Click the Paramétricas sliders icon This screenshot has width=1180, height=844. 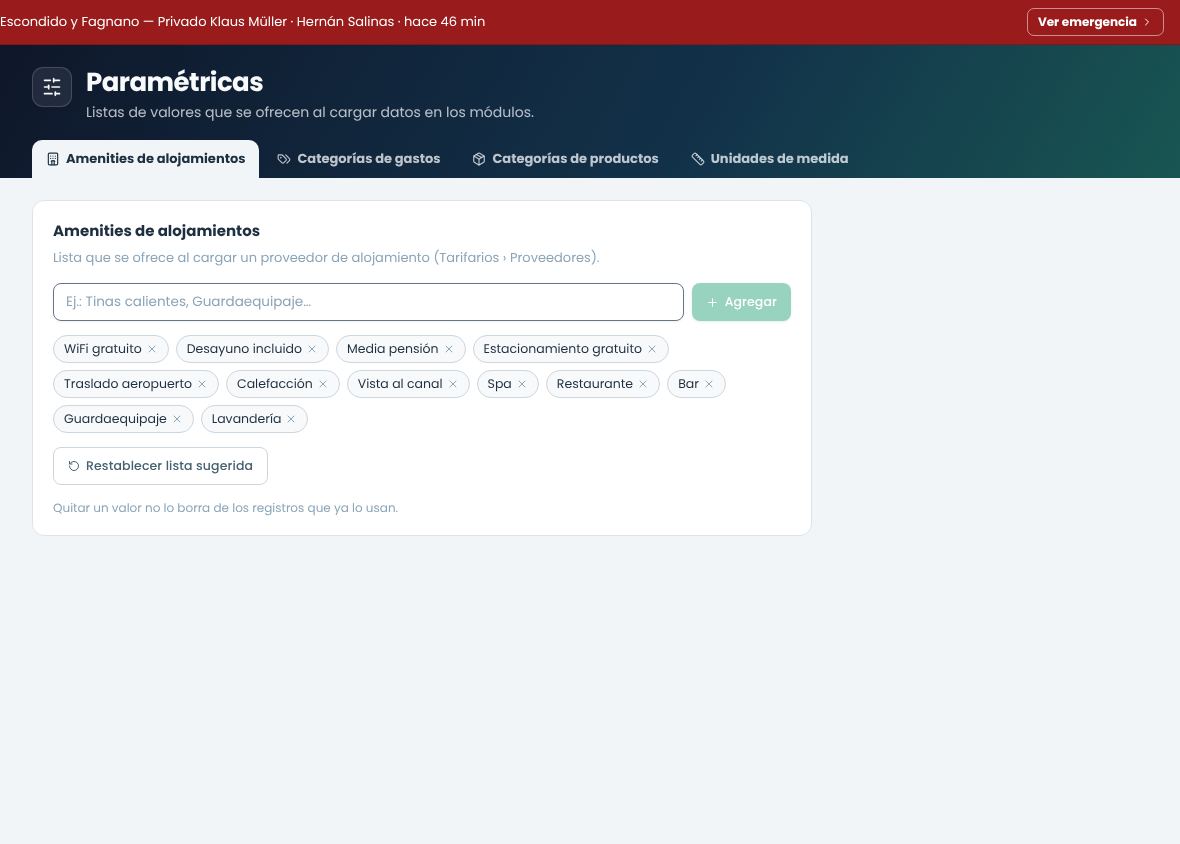pyautogui.click(x=52, y=87)
